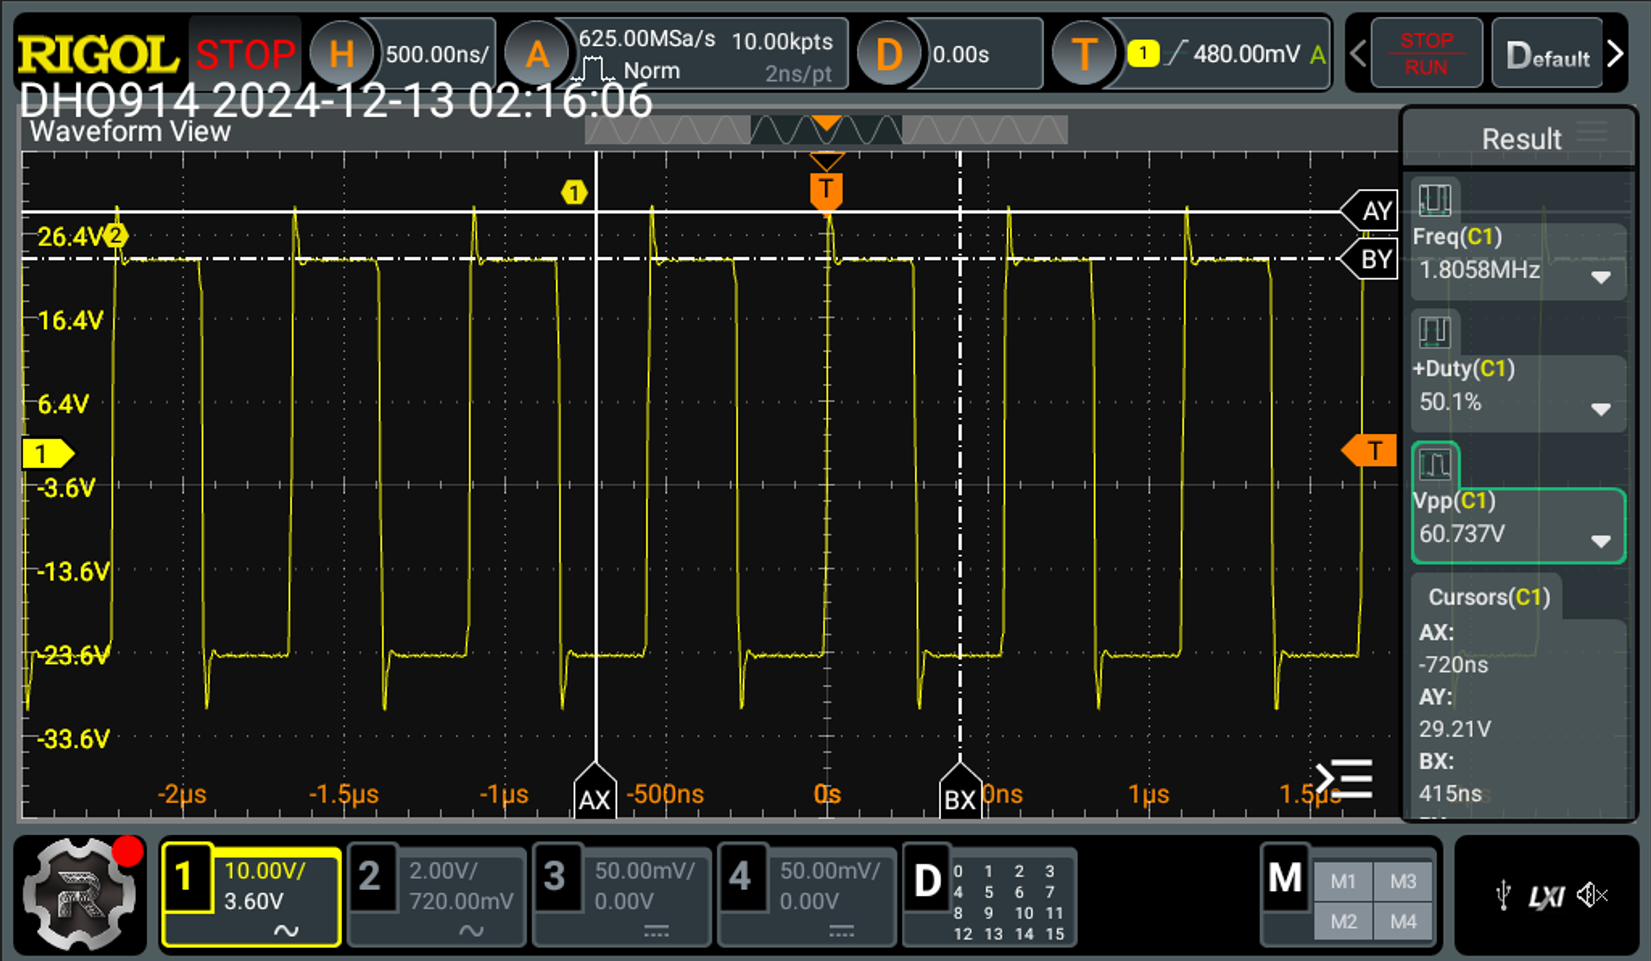Open the Trigger T icon in top bar

click(x=1084, y=54)
